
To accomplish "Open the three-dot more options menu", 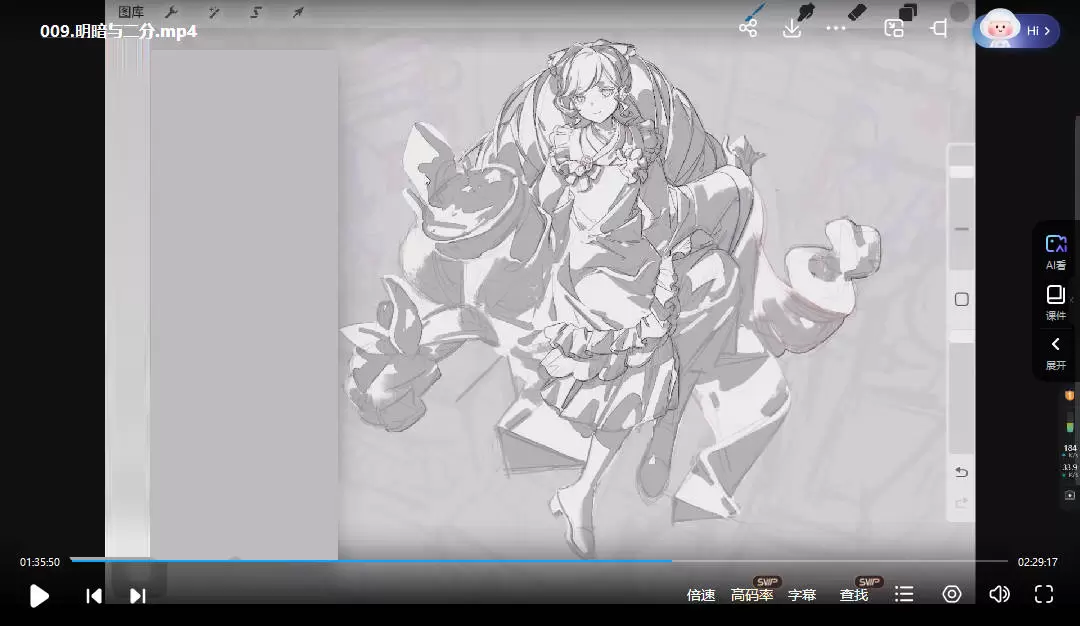I will point(836,28).
